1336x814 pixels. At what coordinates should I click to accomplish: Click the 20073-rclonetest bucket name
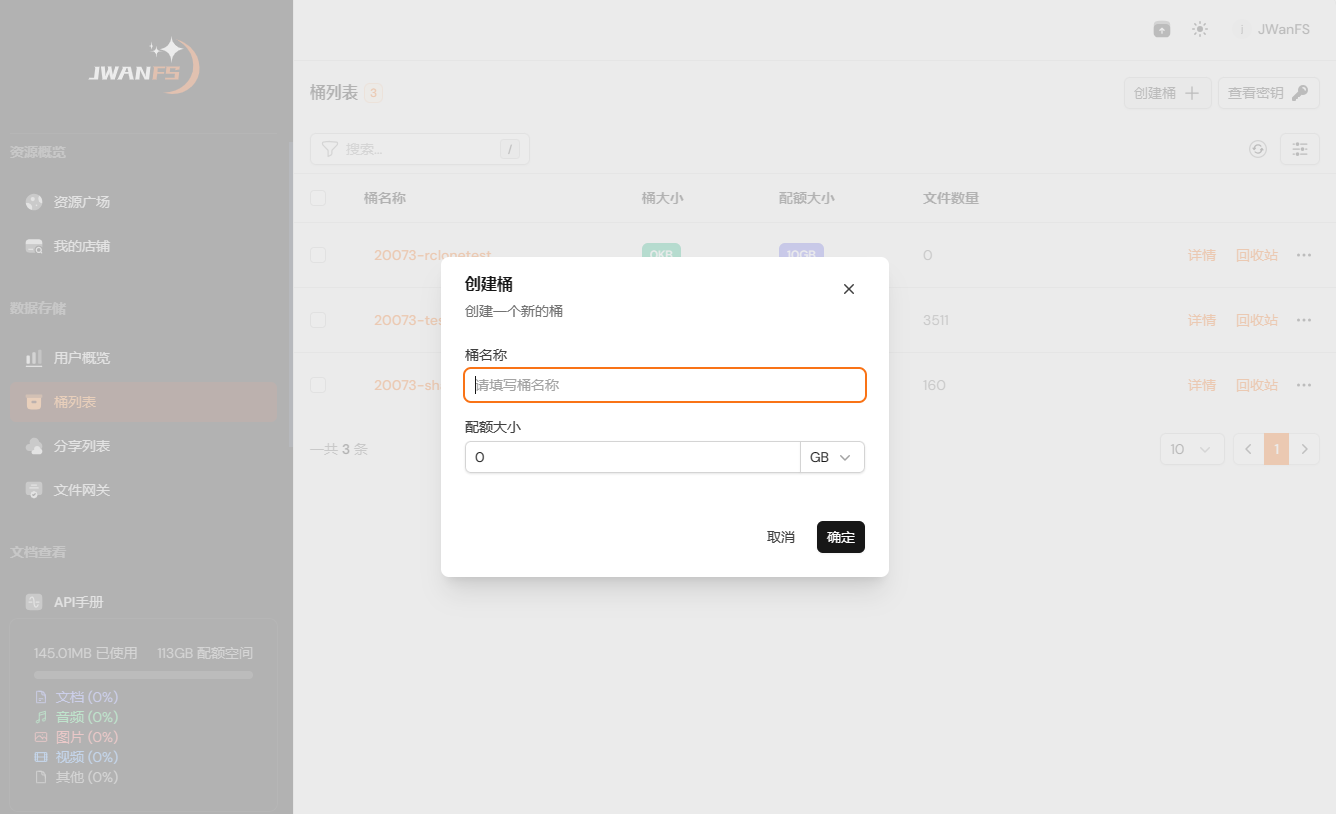(432, 255)
